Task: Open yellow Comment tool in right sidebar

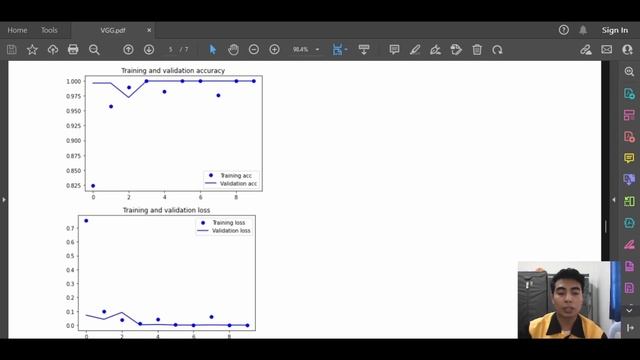Action: 629,158
